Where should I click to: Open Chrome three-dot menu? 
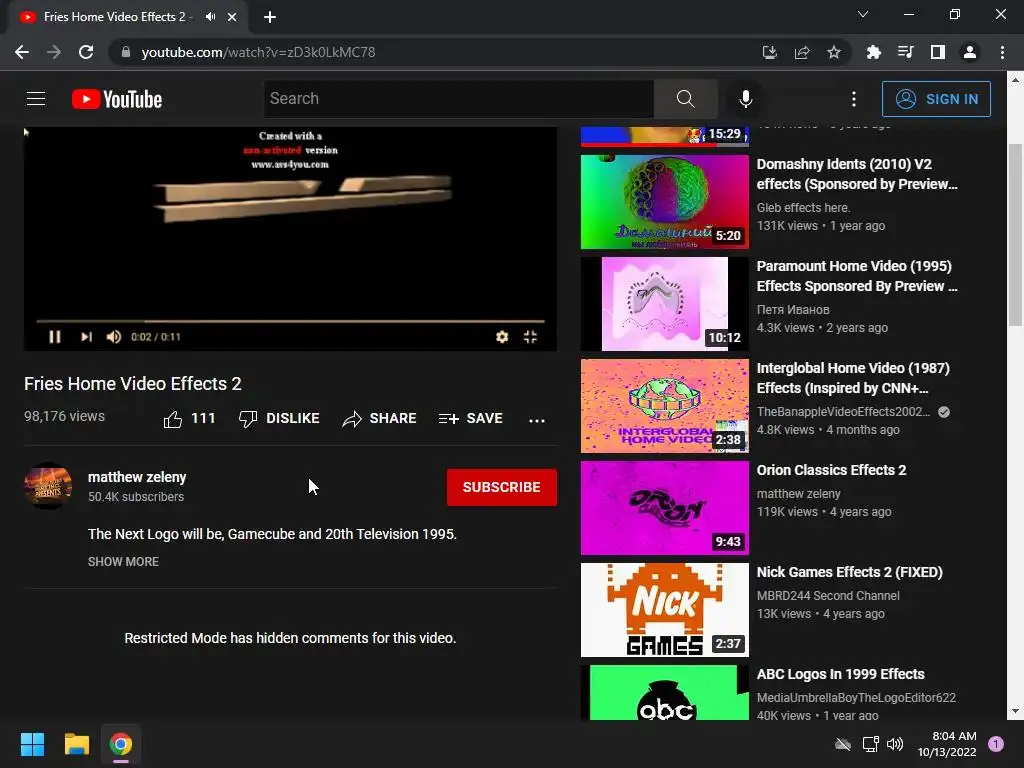[x=1002, y=52]
